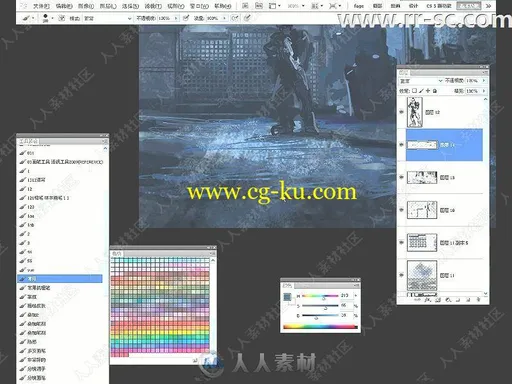Toggle visibility of the bottom textured layer
512x384 pixels.
pyautogui.click(x=401, y=275)
